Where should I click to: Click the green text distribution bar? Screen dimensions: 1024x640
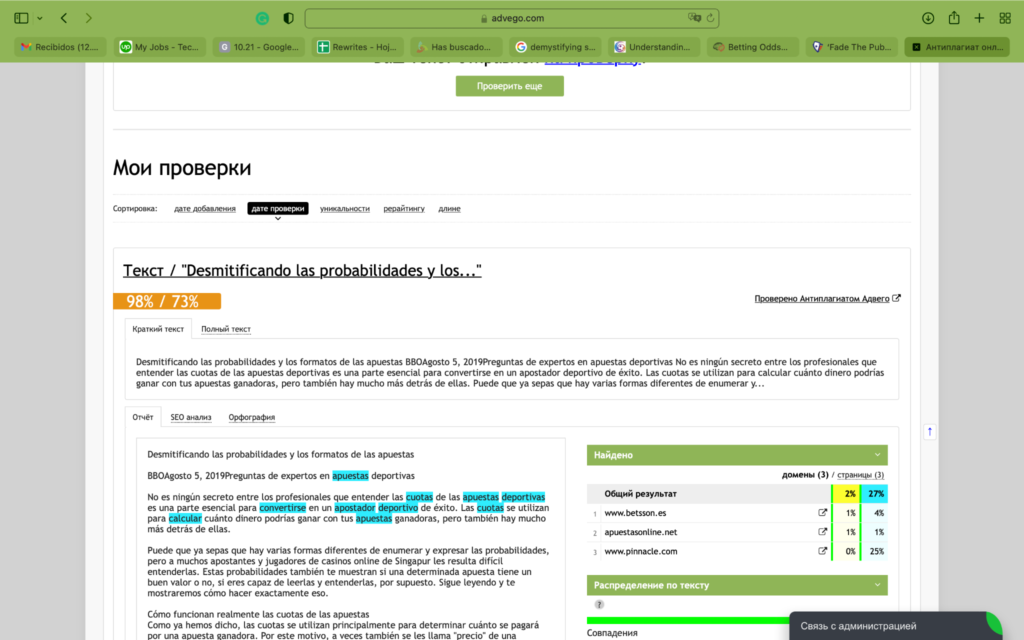coord(688,620)
